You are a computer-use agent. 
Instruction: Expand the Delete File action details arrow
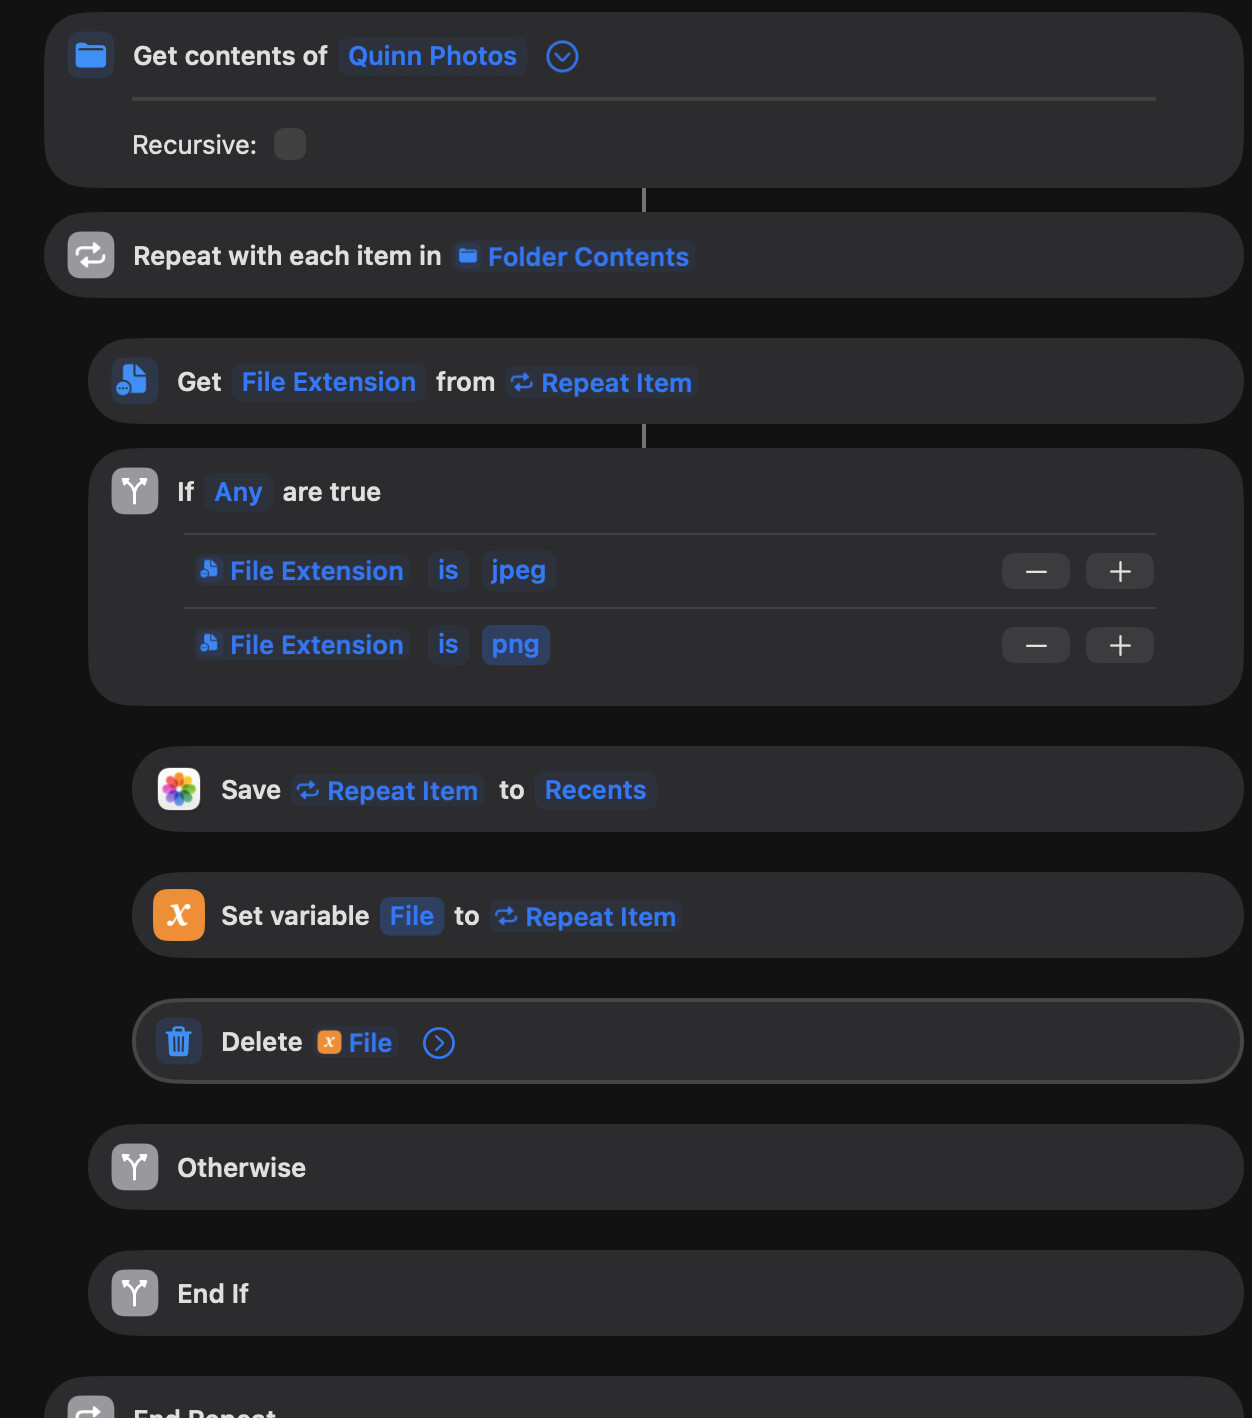439,1043
